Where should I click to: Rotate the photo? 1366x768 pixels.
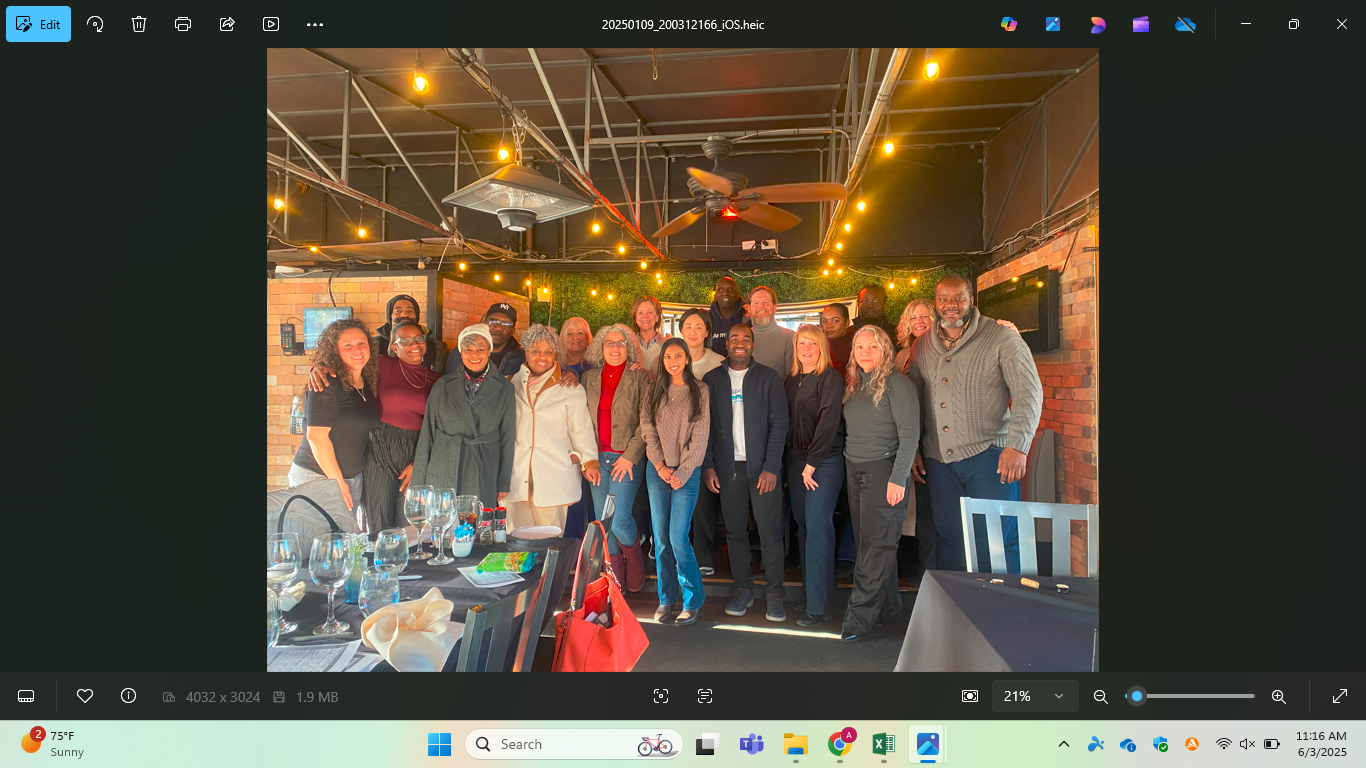pos(95,24)
